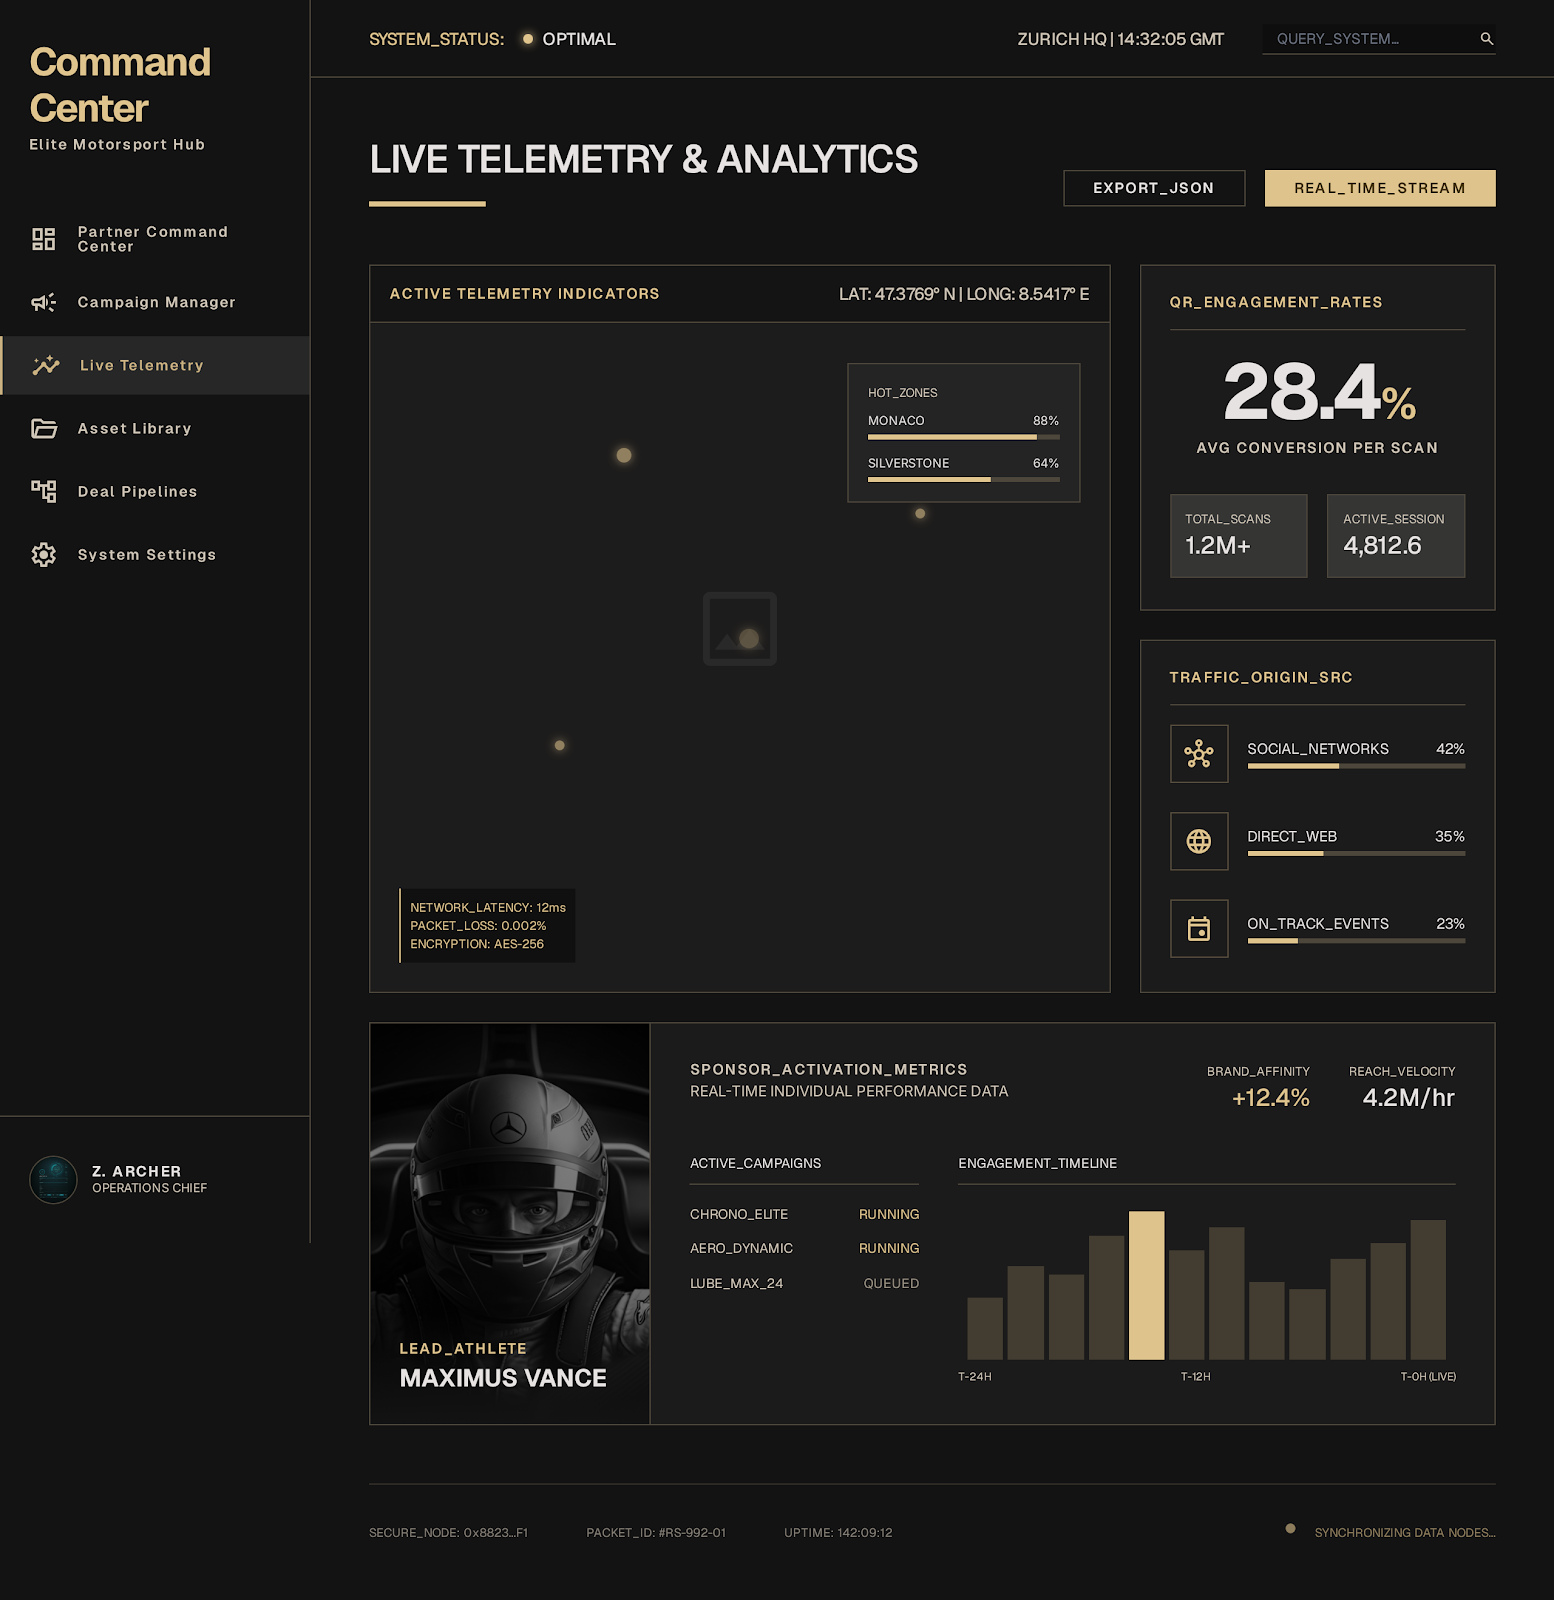Click the QUEUED status label
This screenshot has height=1600, width=1554.
tap(891, 1283)
